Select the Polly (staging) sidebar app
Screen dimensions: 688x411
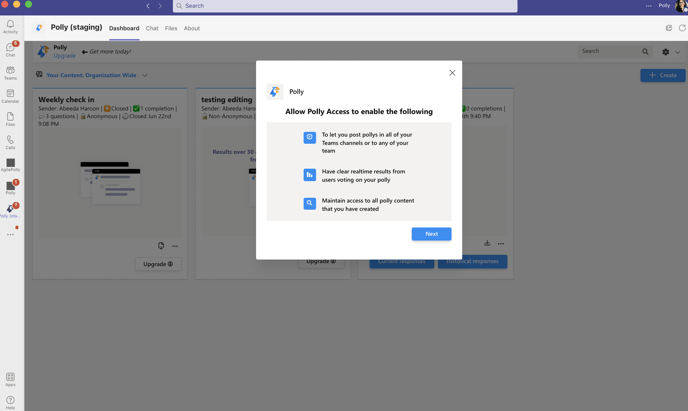point(10,211)
